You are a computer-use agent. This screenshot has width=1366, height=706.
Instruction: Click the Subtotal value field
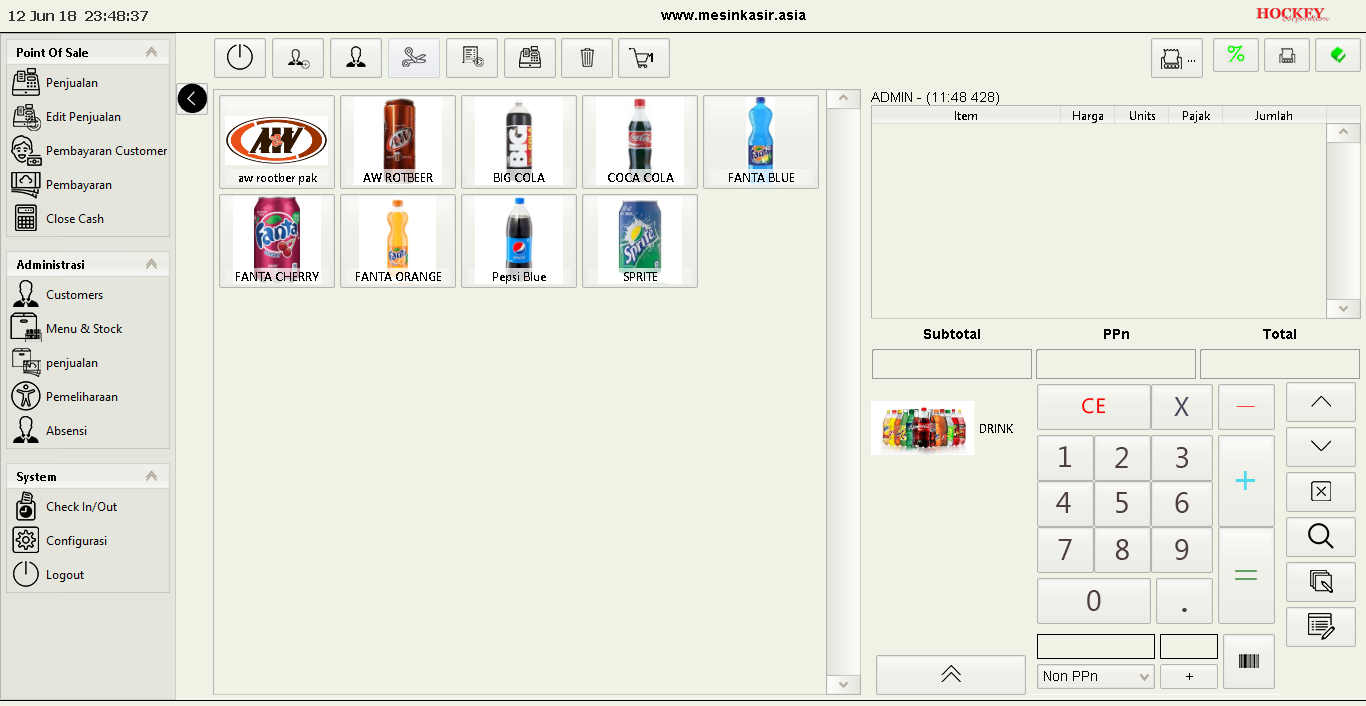[952, 364]
